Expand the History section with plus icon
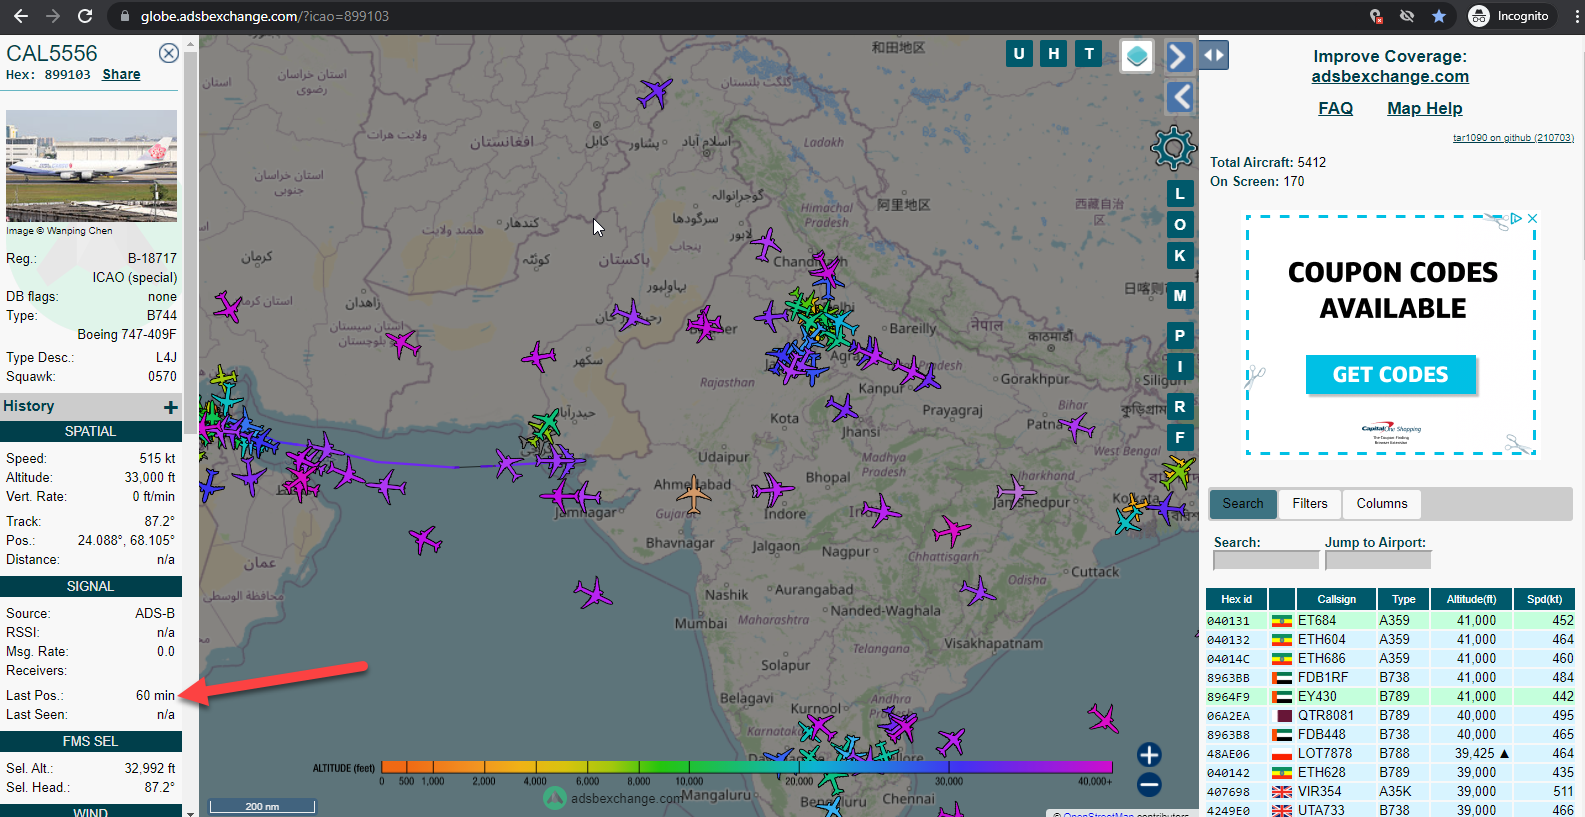1585x817 pixels. tap(171, 407)
